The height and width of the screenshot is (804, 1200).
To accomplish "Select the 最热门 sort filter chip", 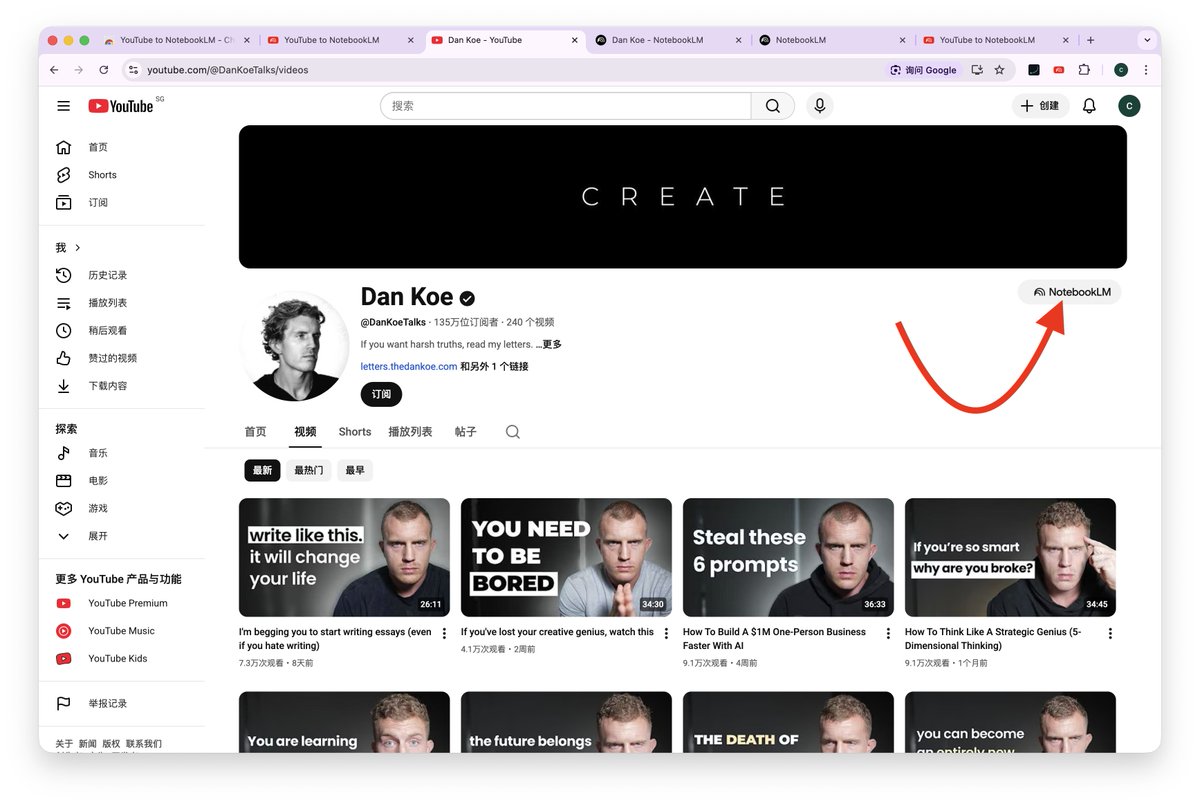I will pyautogui.click(x=308, y=470).
